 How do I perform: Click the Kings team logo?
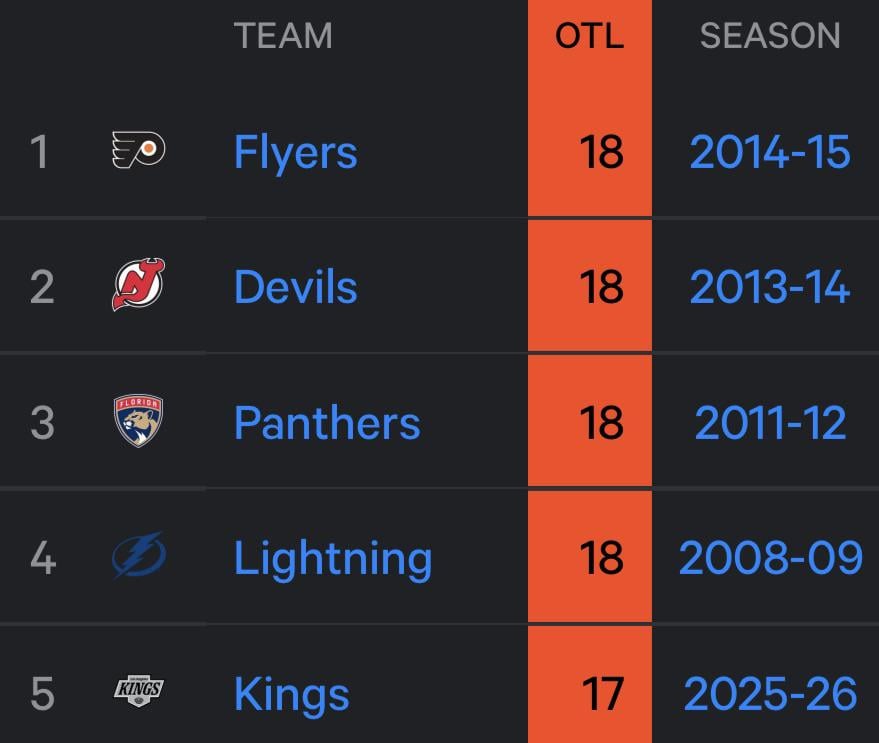coord(138,691)
